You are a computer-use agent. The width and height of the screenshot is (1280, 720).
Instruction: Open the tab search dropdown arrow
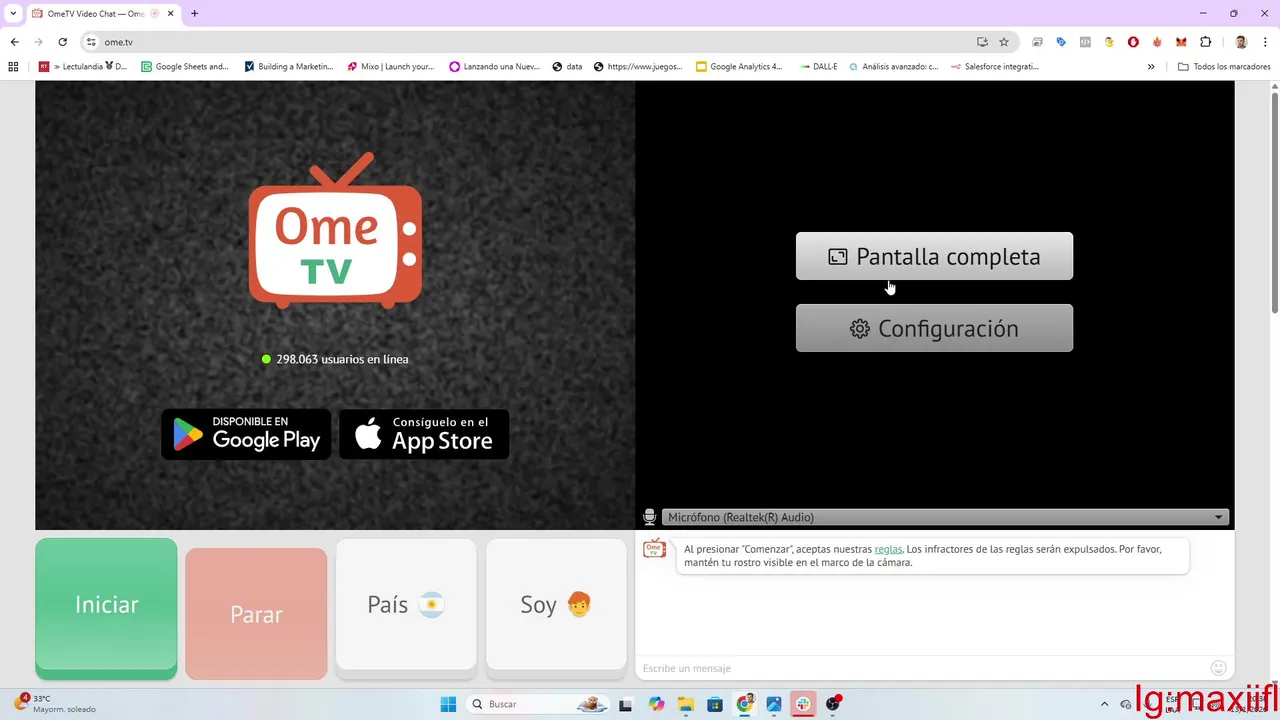(x=12, y=14)
